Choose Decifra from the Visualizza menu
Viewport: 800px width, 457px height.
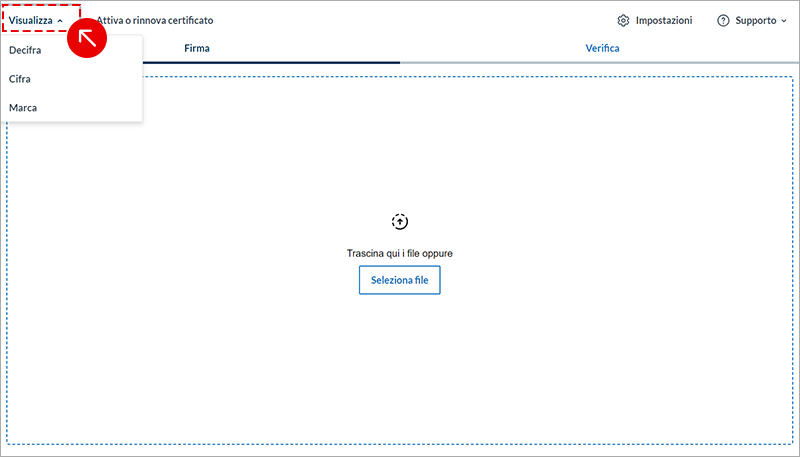point(25,49)
